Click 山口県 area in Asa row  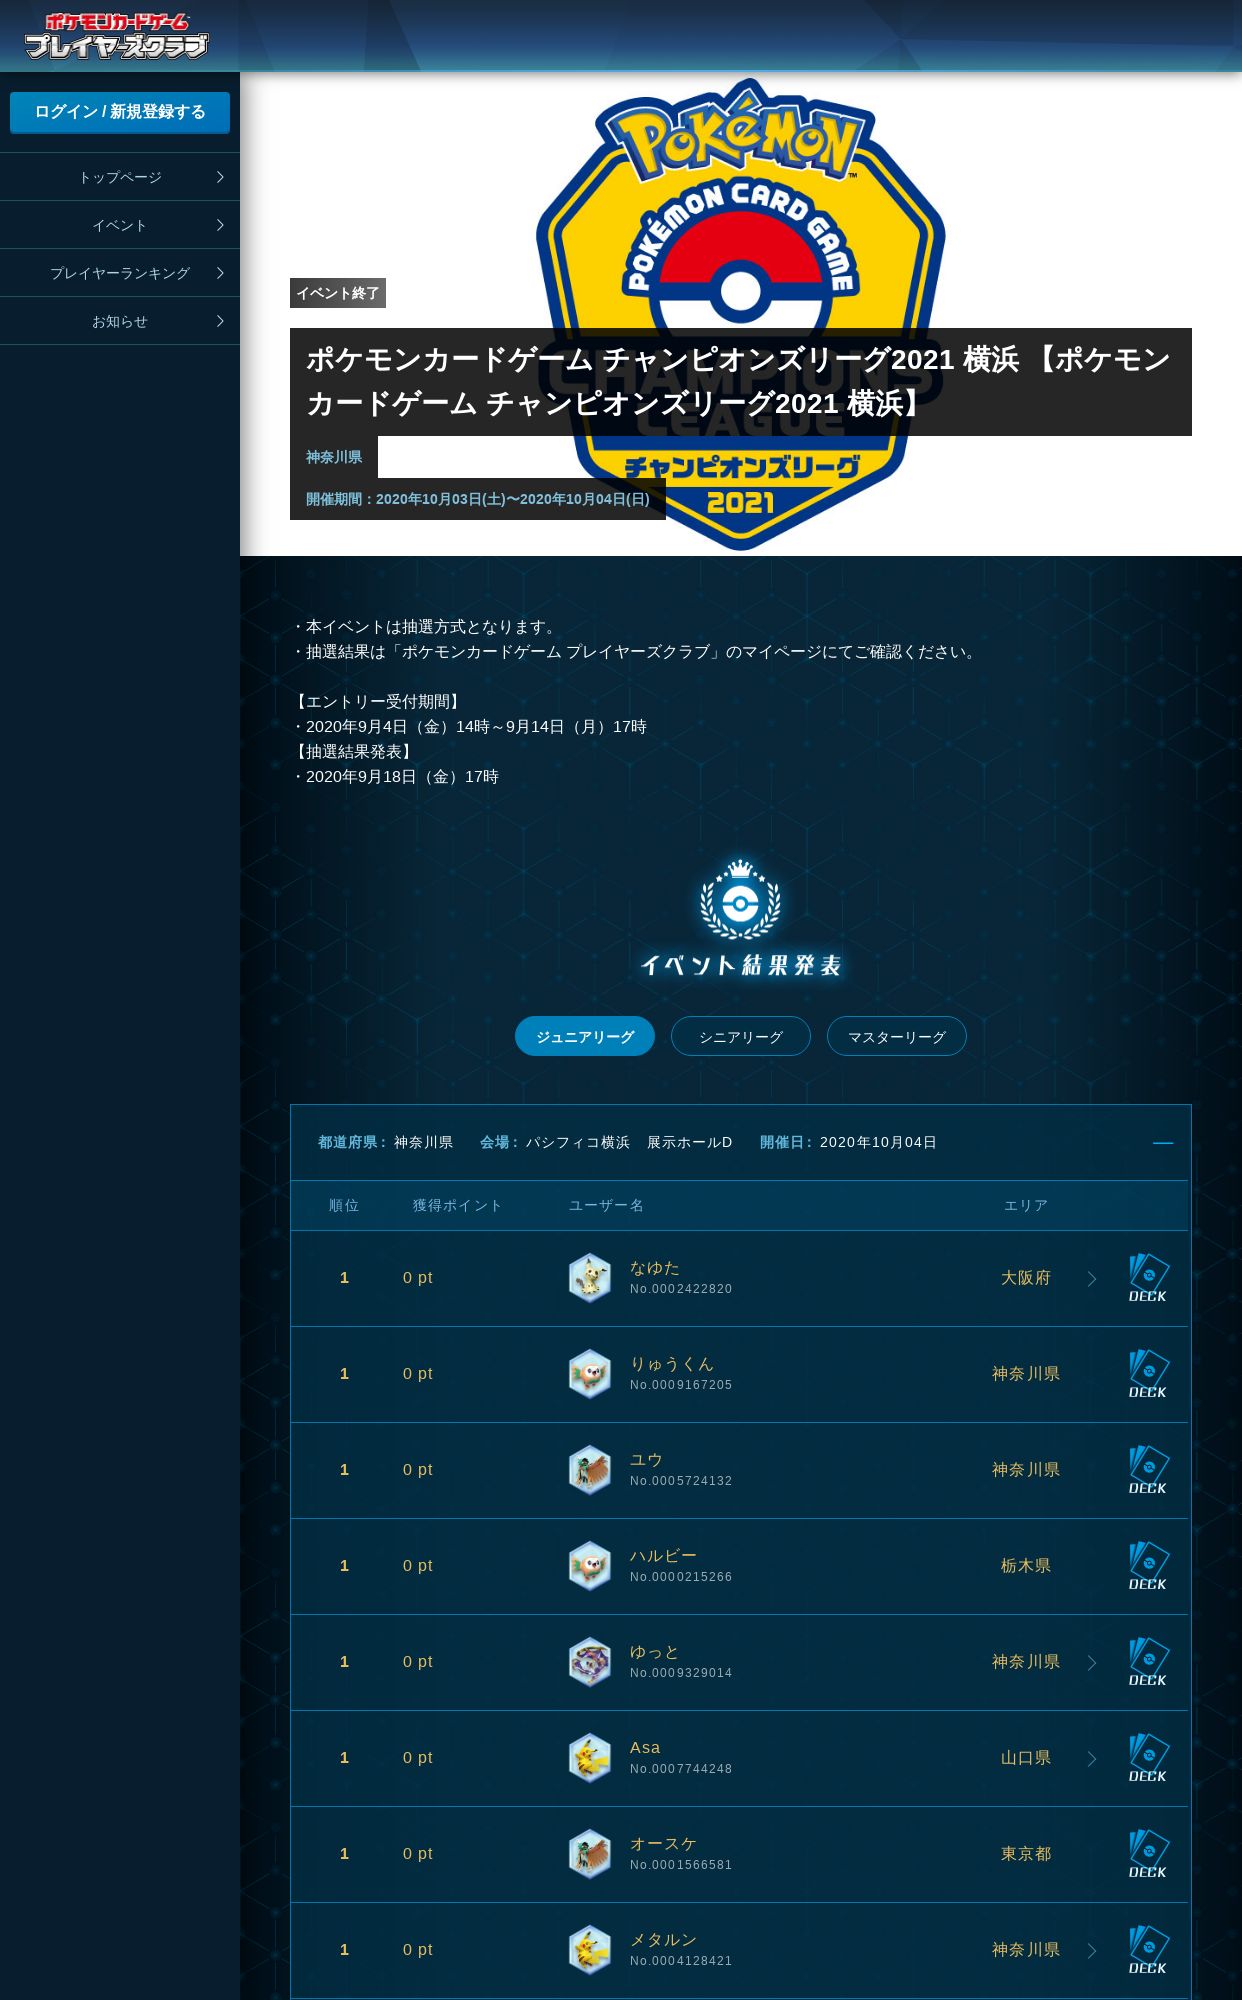(1026, 1758)
